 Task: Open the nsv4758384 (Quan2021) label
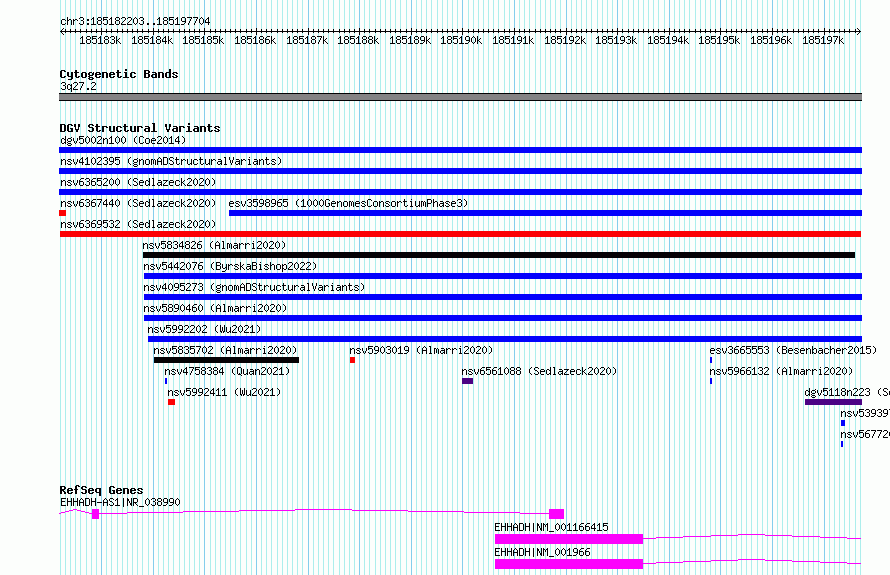pyautogui.click(x=227, y=371)
